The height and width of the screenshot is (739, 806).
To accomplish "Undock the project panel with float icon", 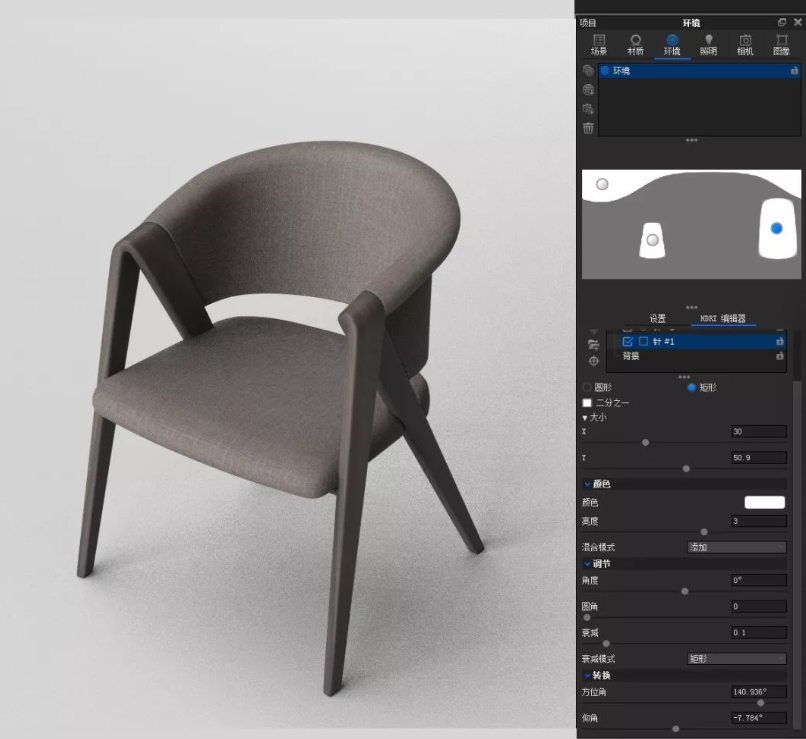I will click(x=782, y=22).
